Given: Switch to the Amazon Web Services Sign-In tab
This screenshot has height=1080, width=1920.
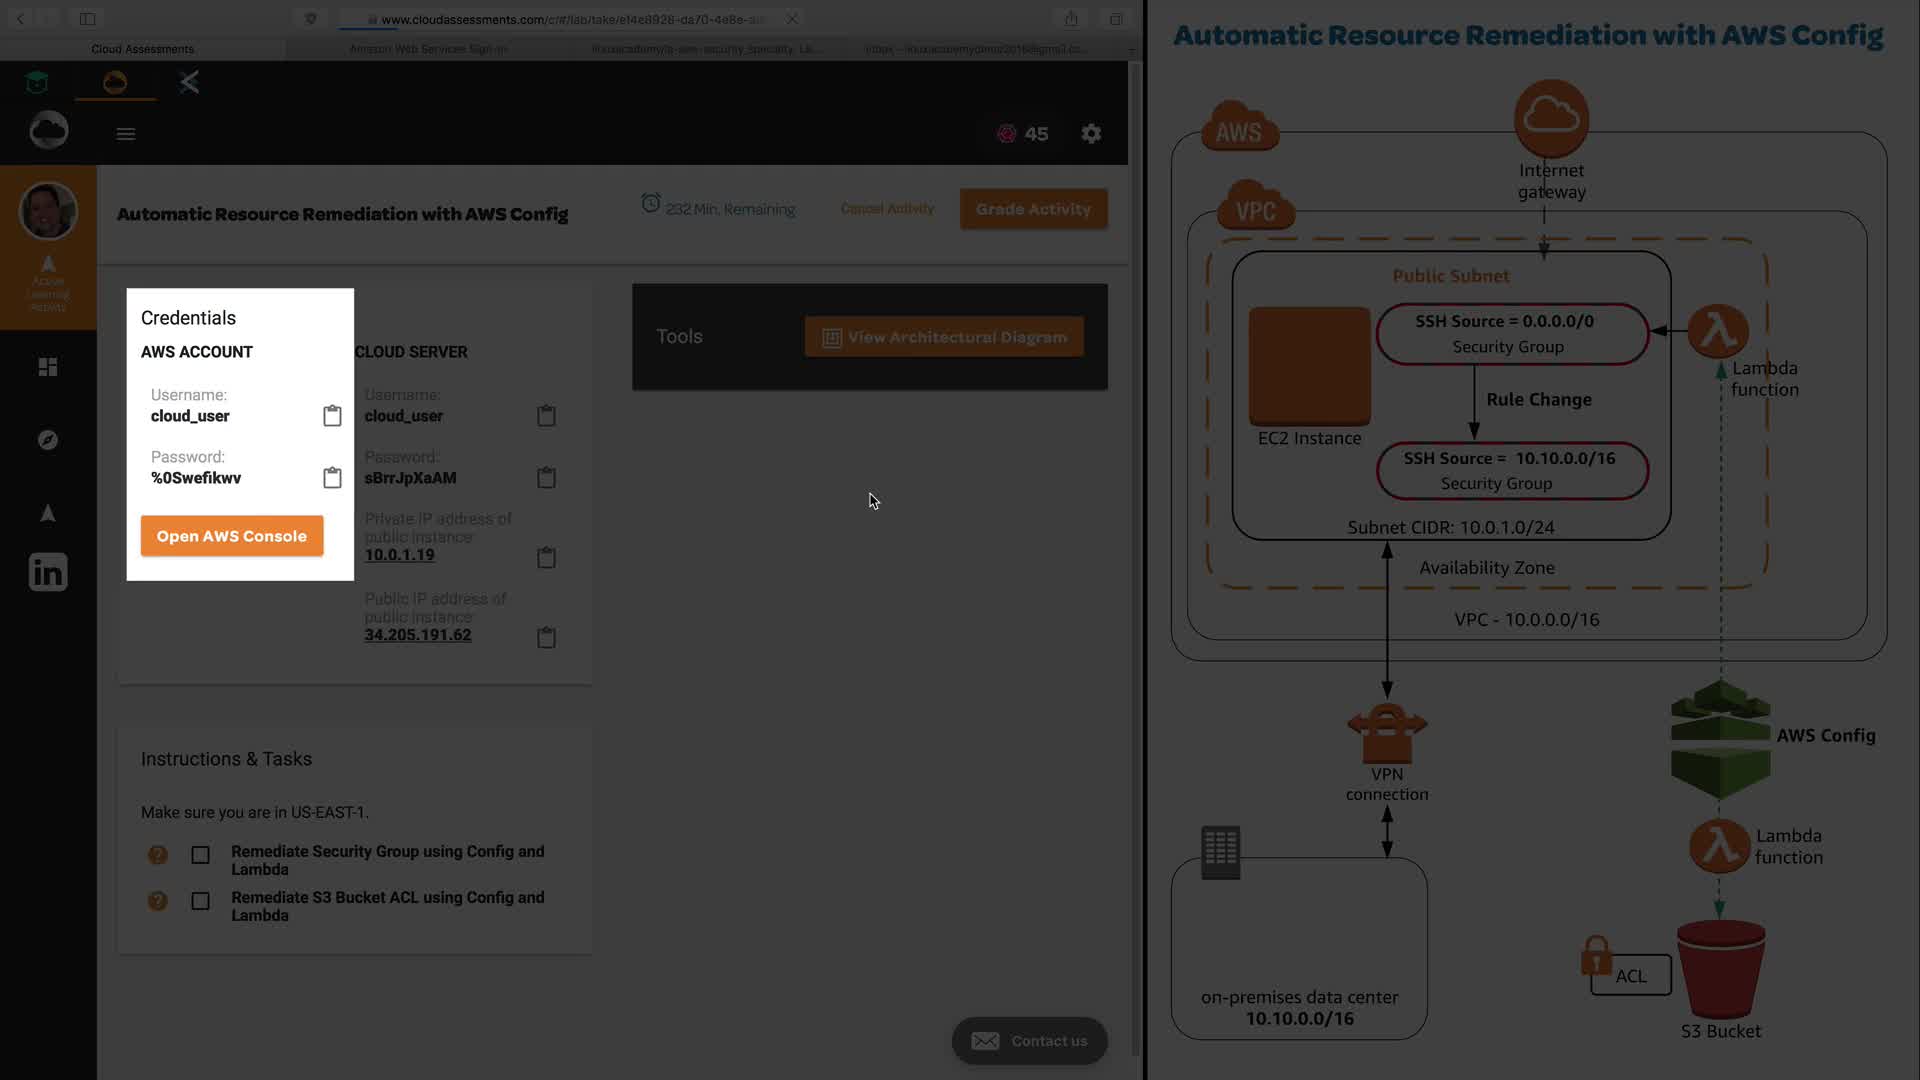Looking at the screenshot, I should tap(428, 49).
